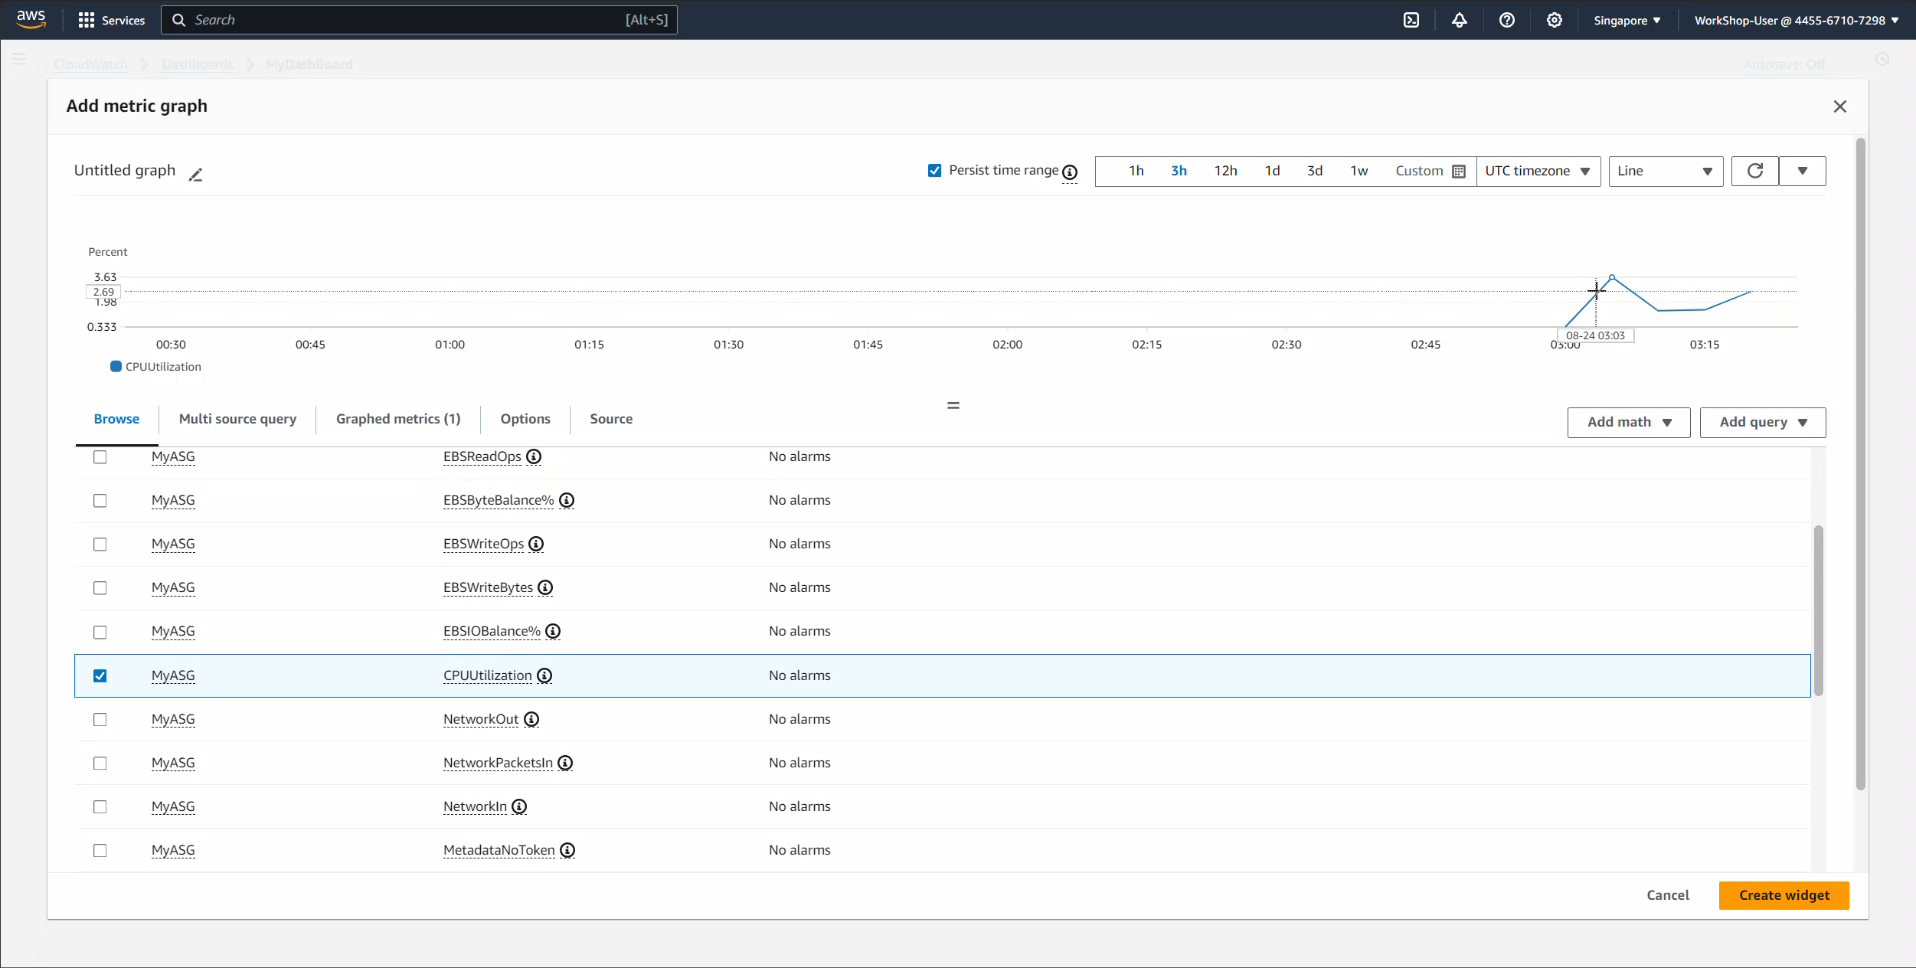The width and height of the screenshot is (1916, 968).
Task: Open the Singapore region selector
Action: (1627, 20)
